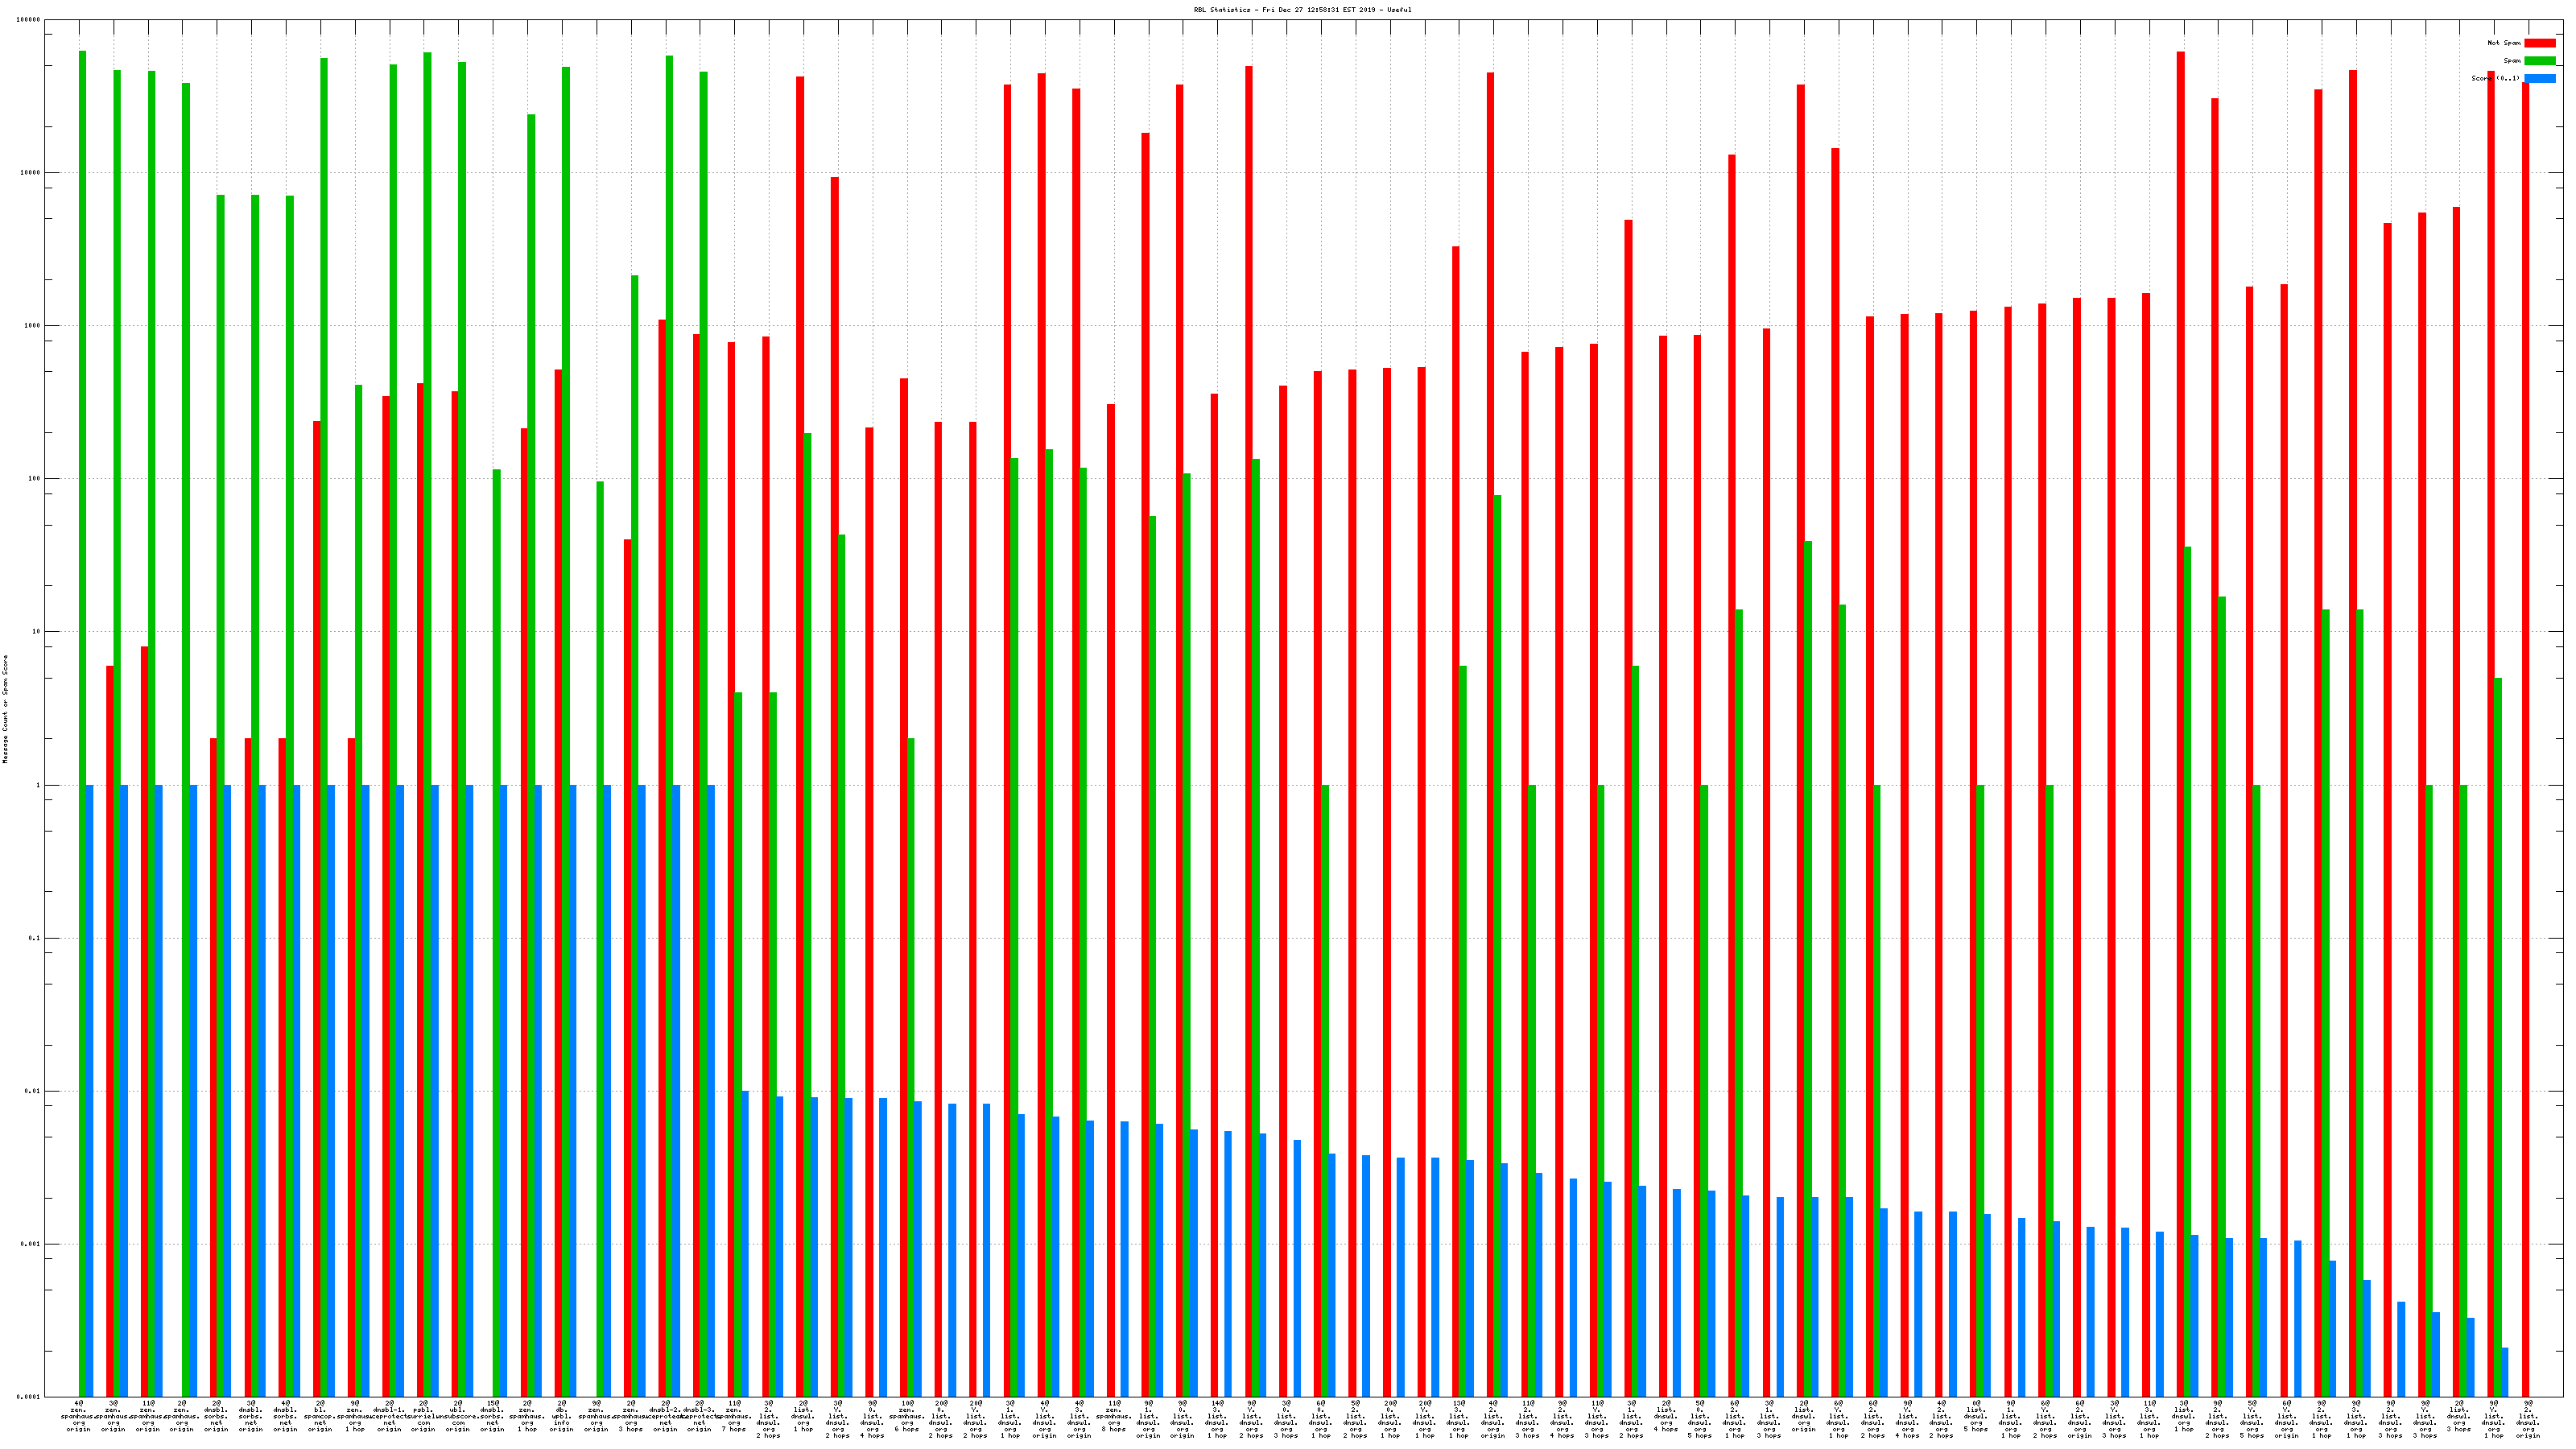Click the db.wpbl.info origin x-axis label
The image size is (2576, 1449).
(561, 1416)
